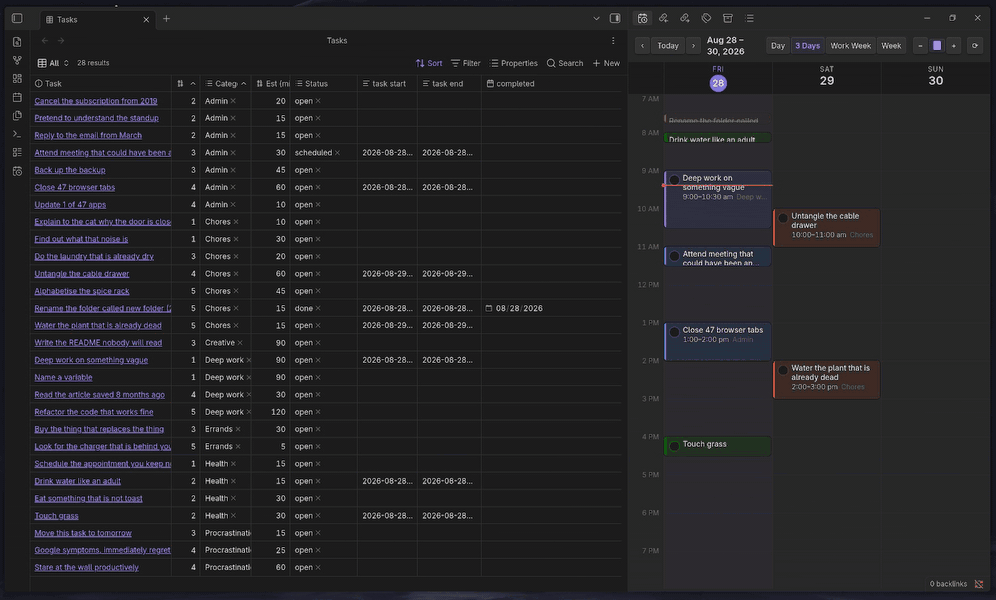The image size is (996, 600).
Task: Open the three-dot more options menu
Action: [613, 41]
